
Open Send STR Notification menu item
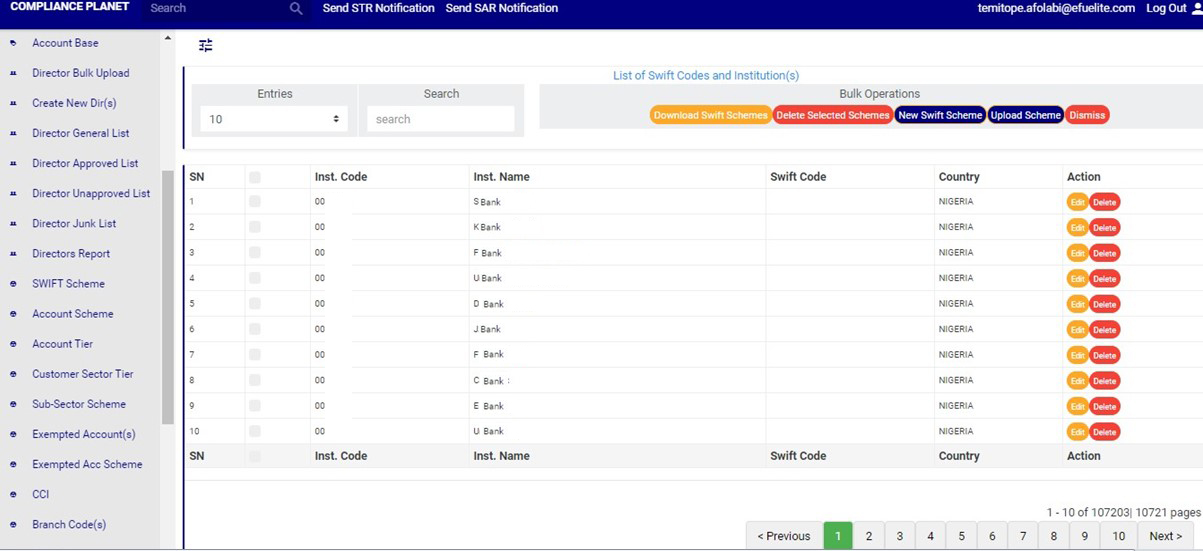378,8
